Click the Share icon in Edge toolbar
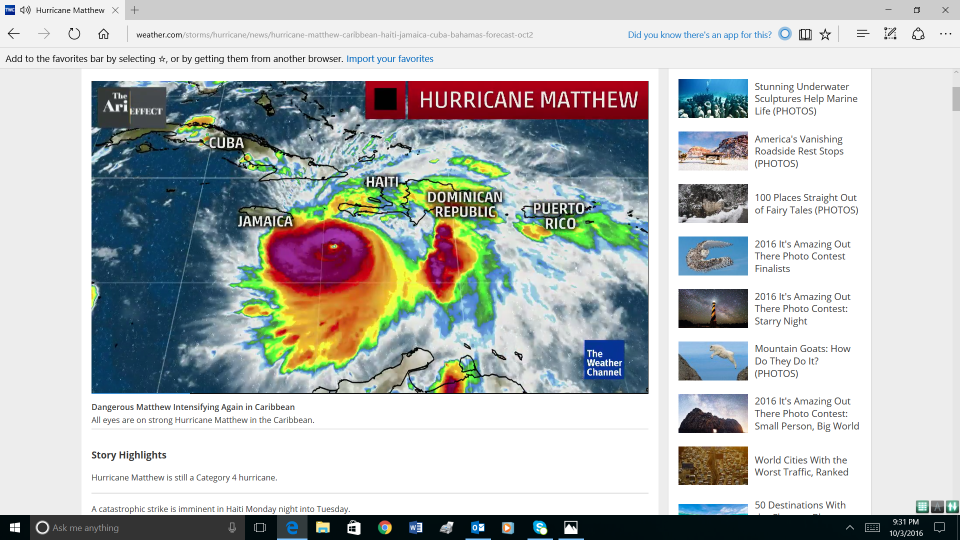The width and height of the screenshot is (960, 540). (918, 34)
